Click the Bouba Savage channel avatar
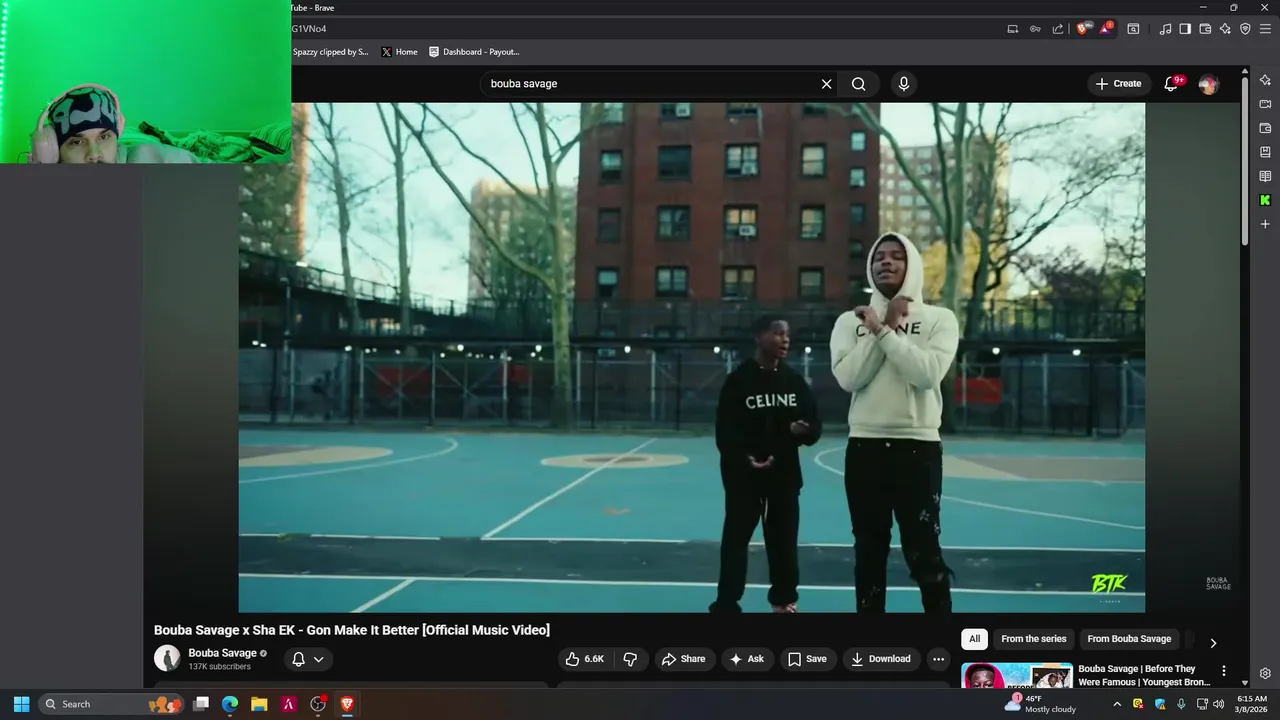 (x=167, y=658)
